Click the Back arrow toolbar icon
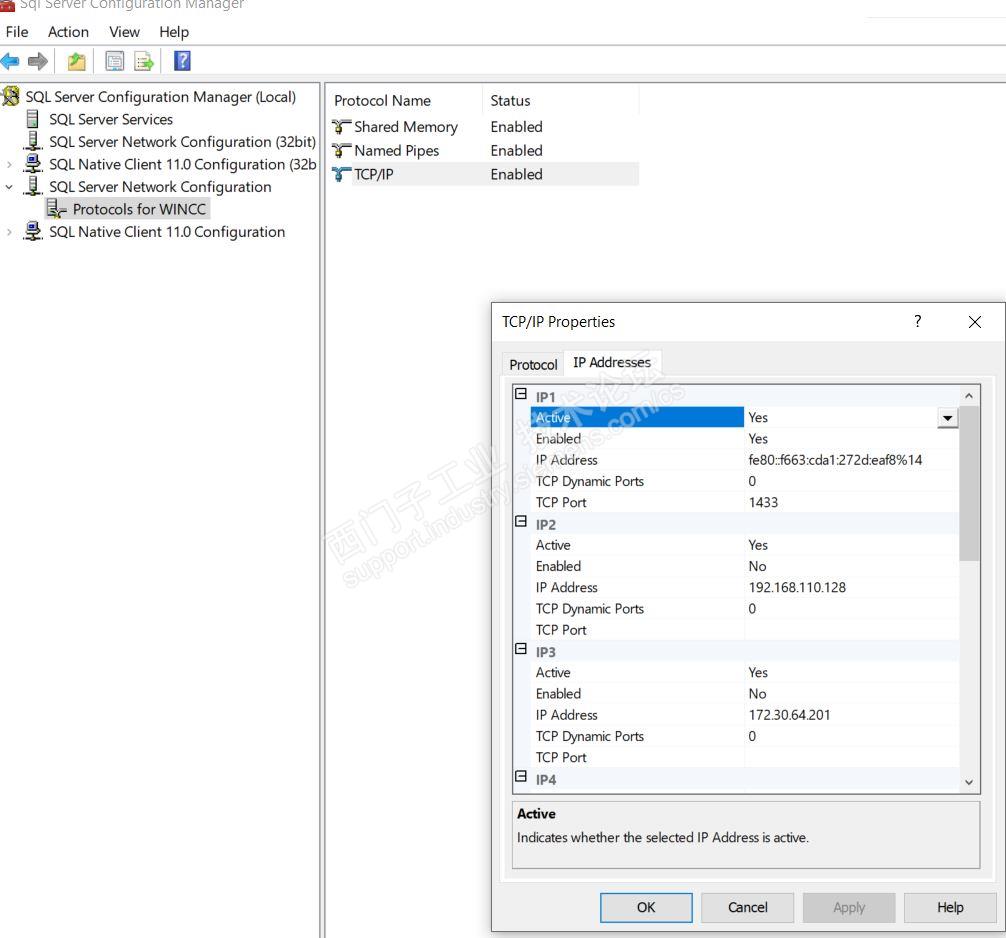The image size is (1006, 938). click(x=10, y=62)
